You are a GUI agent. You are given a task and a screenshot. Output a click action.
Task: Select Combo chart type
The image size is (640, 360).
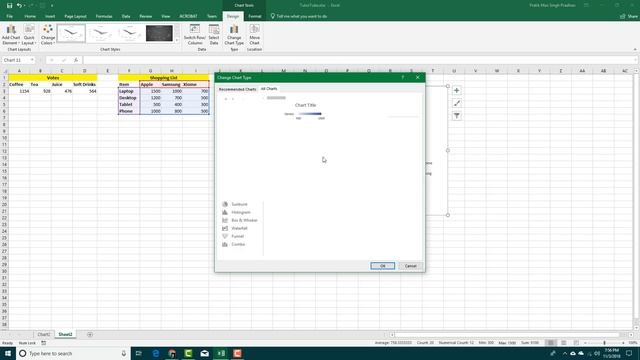click(238, 244)
